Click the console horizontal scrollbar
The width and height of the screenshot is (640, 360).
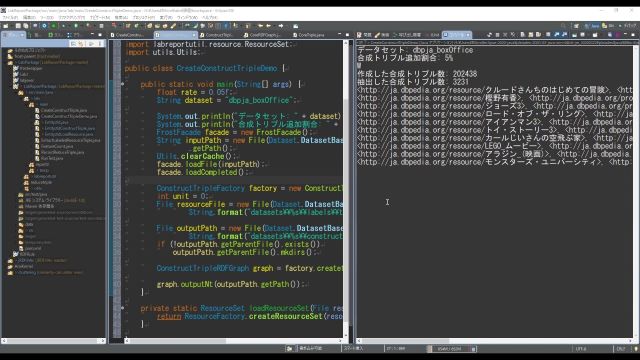495,341
